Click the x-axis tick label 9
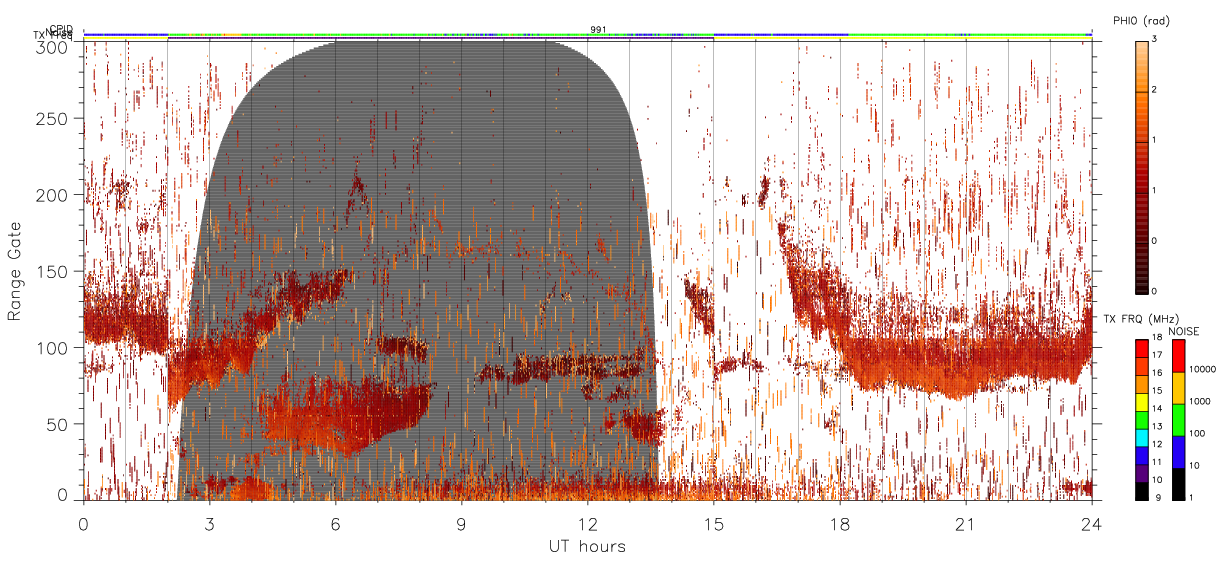The image size is (1228, 567). point(461,524)
